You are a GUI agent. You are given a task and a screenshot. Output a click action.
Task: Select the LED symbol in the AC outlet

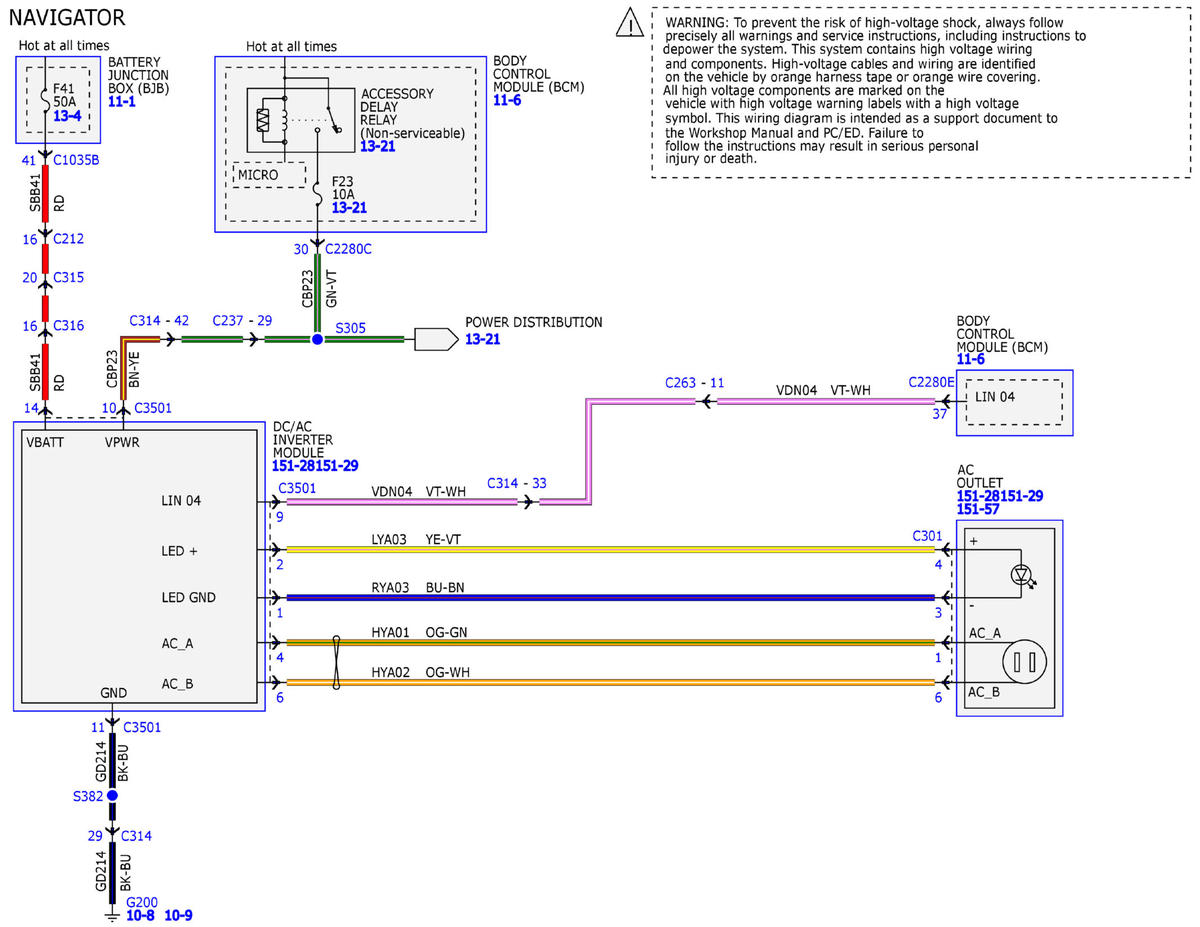pos(1022,575)
